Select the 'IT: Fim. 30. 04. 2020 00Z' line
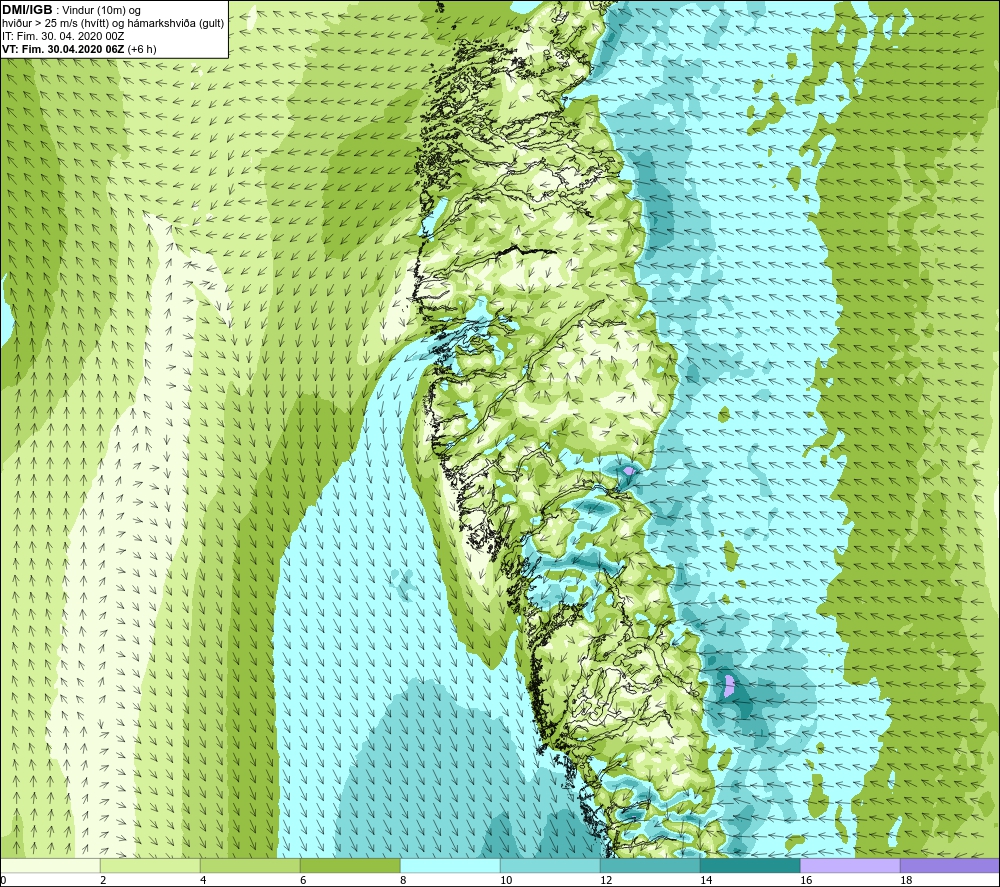1000x887 pixels. [x=63, y=36]
